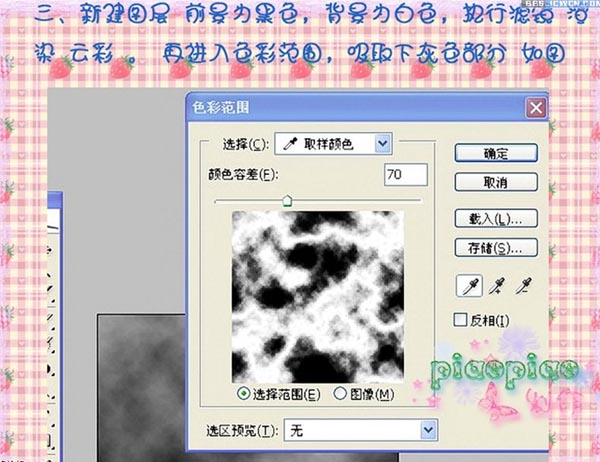Click the 颜色容差 field showing 70
This screenshot has height=462, width=600.
pyautogui.click(x=405, y=175)
